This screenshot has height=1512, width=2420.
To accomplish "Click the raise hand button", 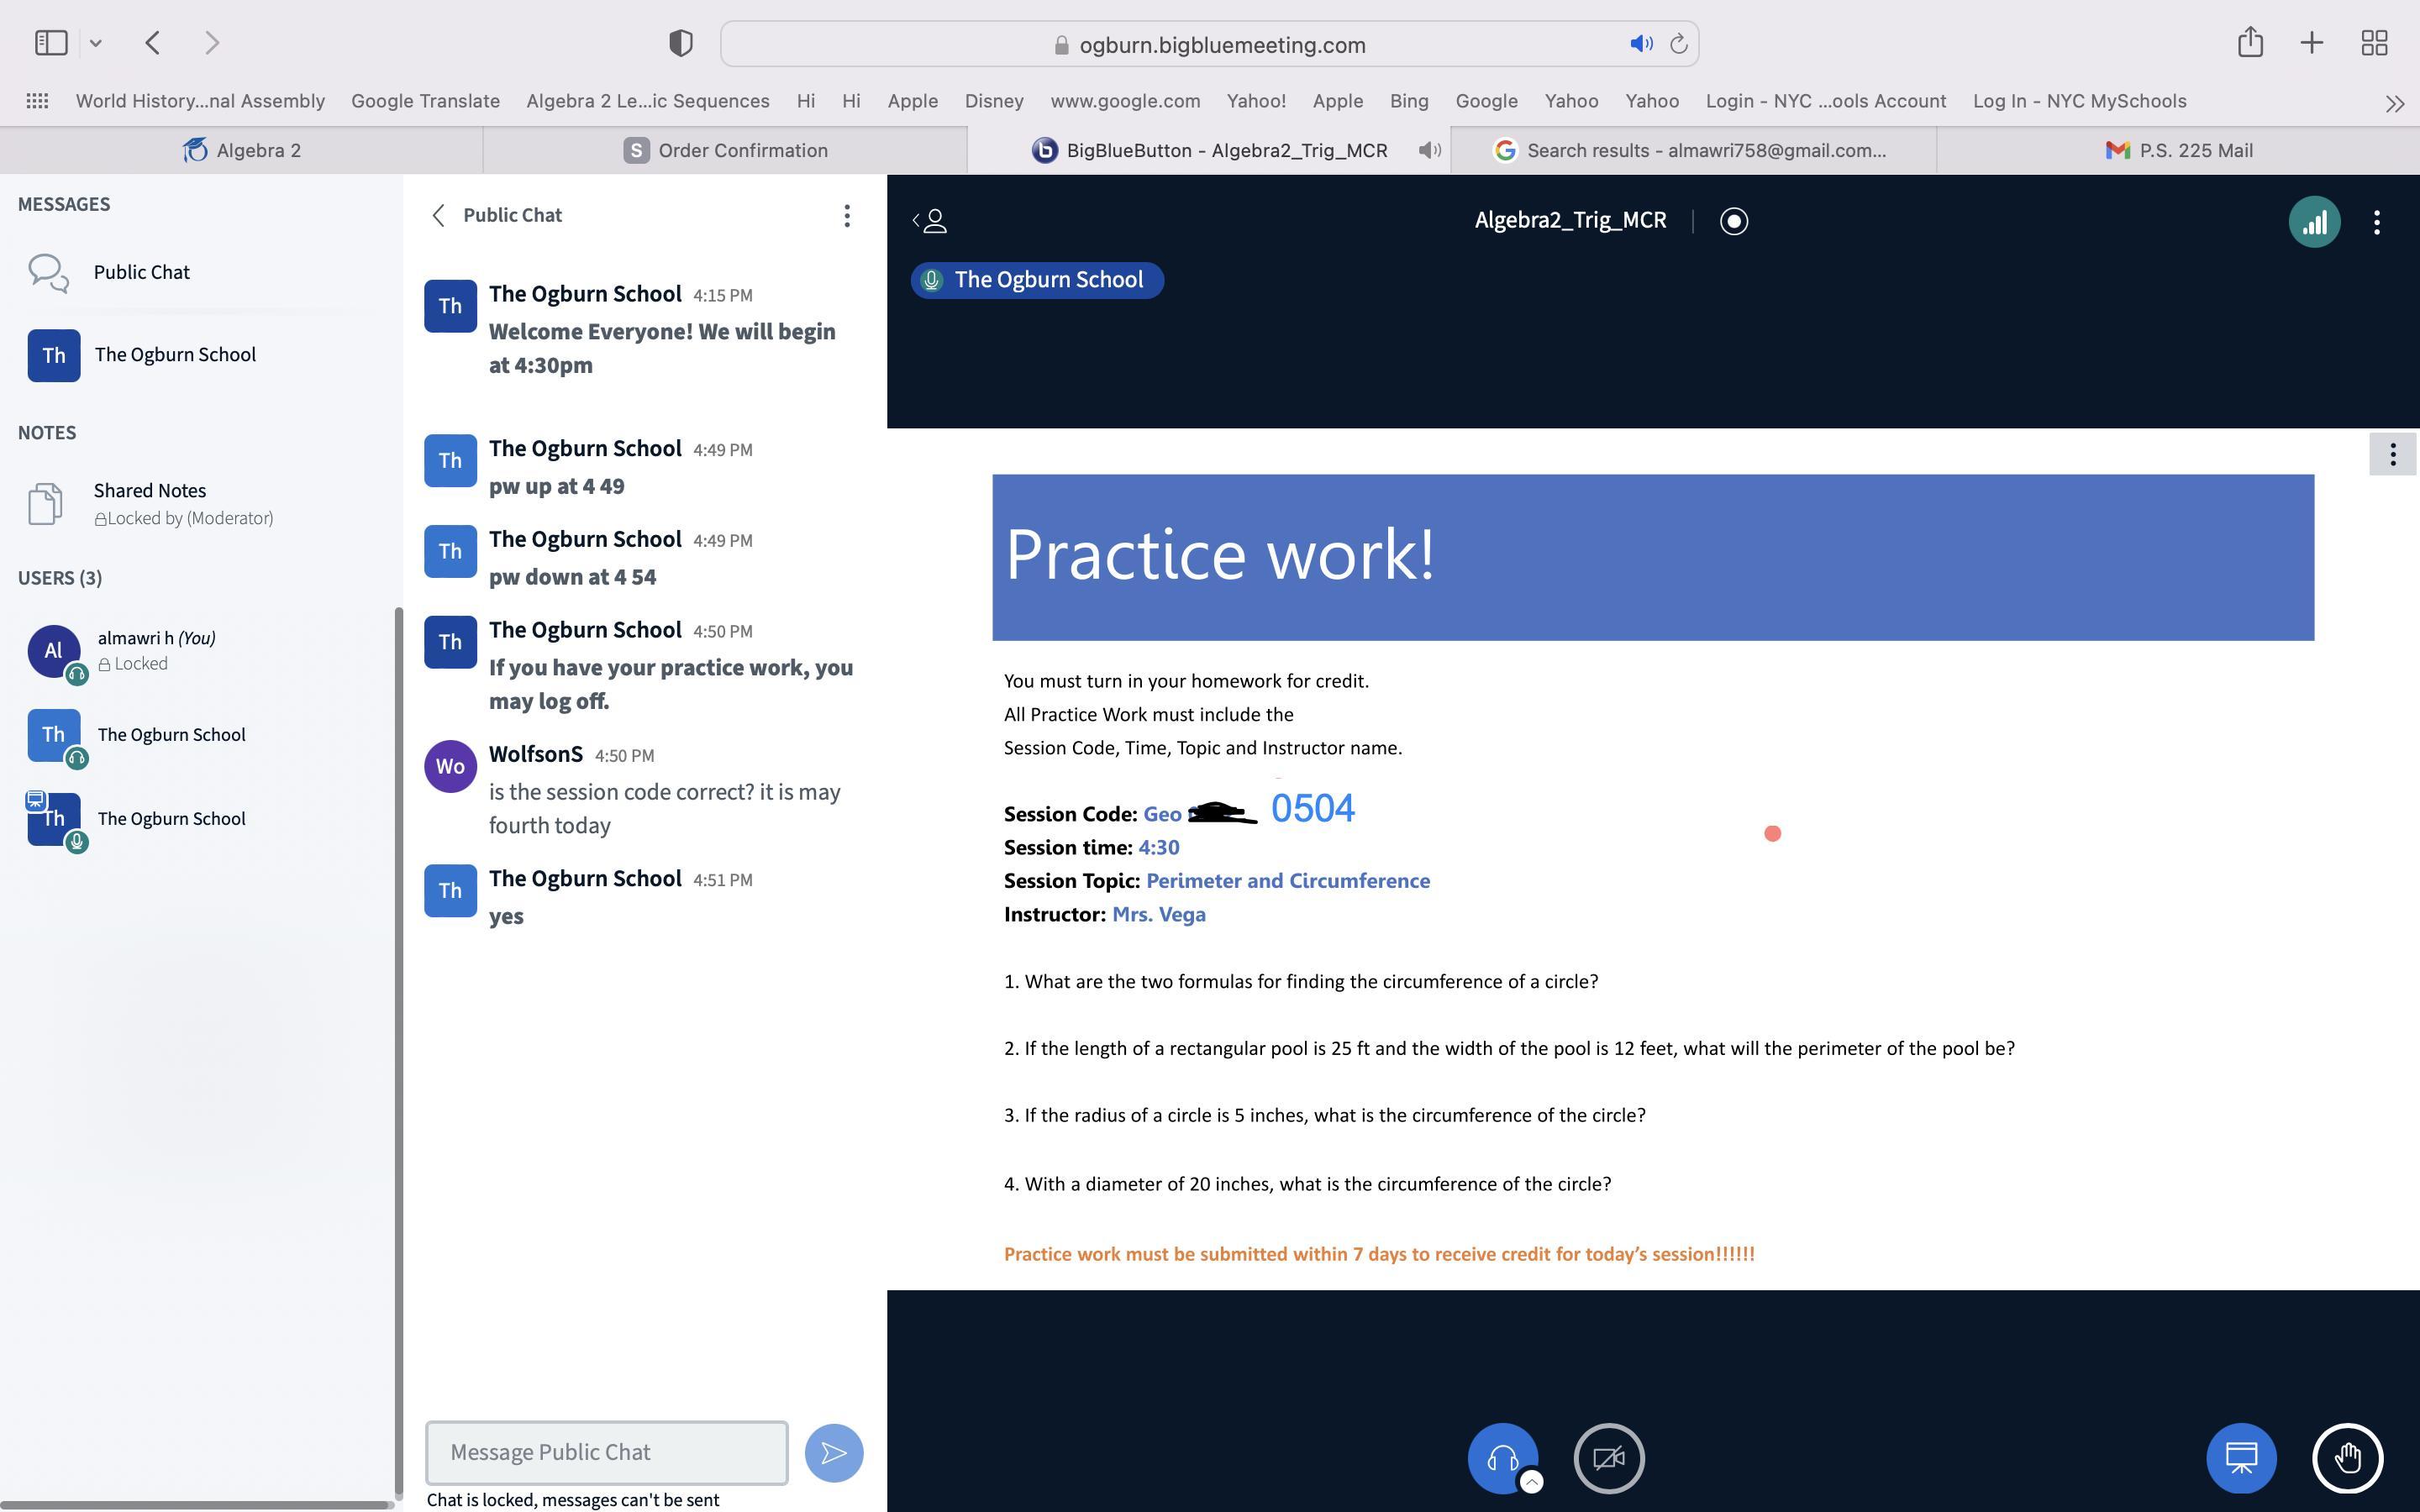I will click(2346, 1457).
